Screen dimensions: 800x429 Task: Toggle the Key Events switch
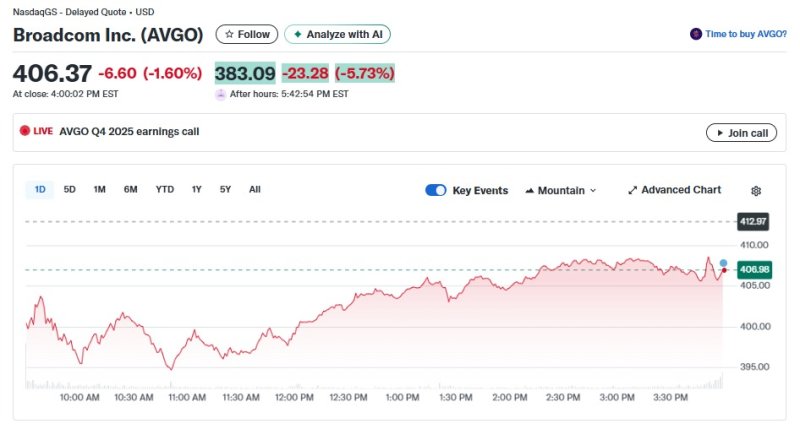coord(436,190)
